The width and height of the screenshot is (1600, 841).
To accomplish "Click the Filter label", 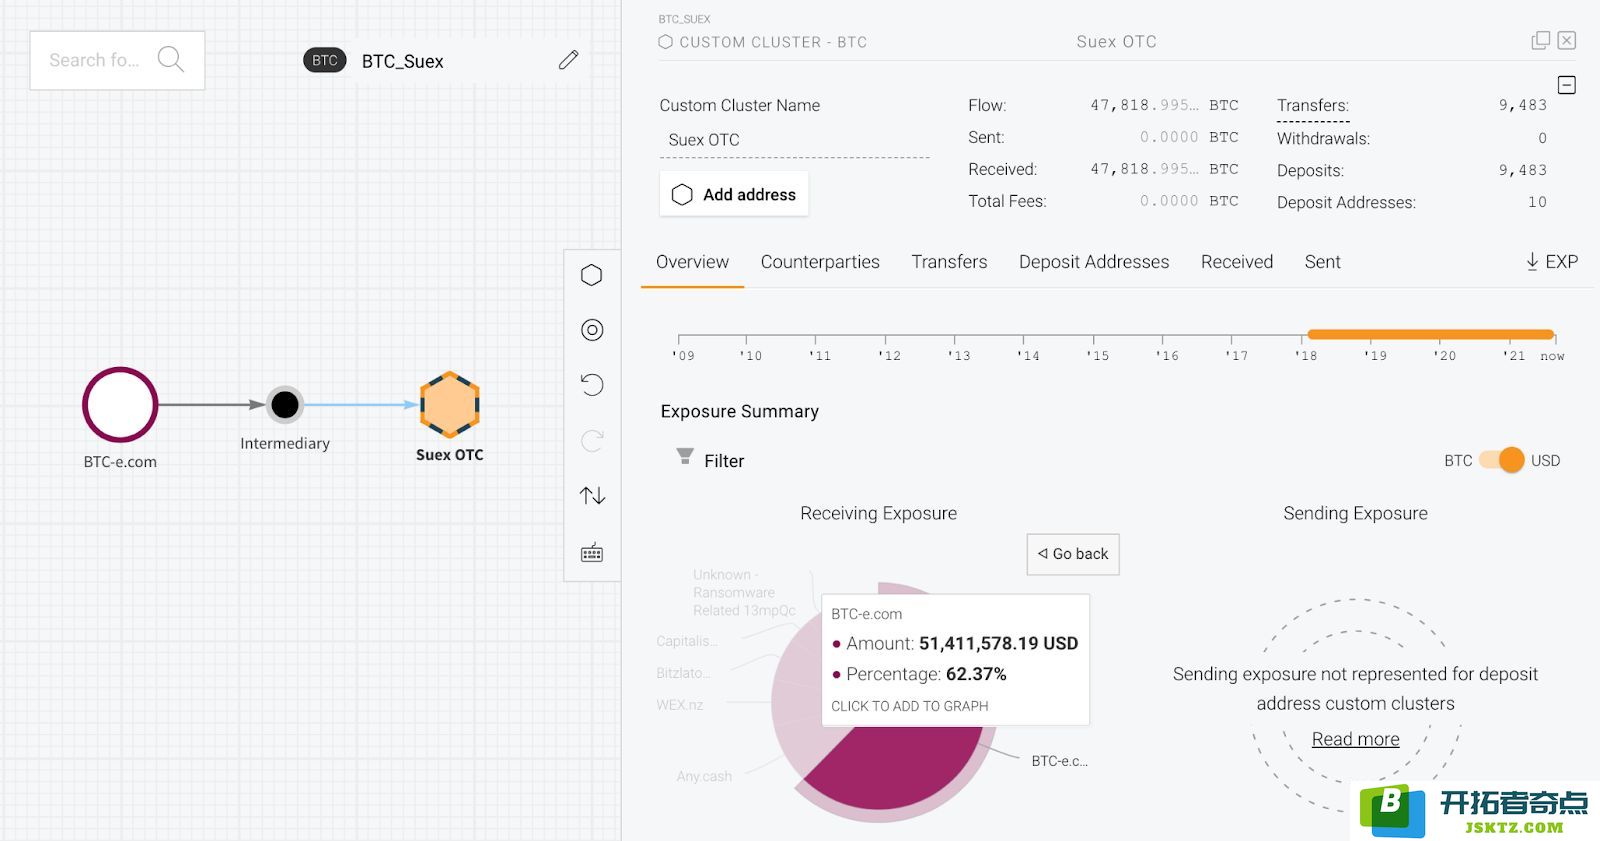I will 724,461.
